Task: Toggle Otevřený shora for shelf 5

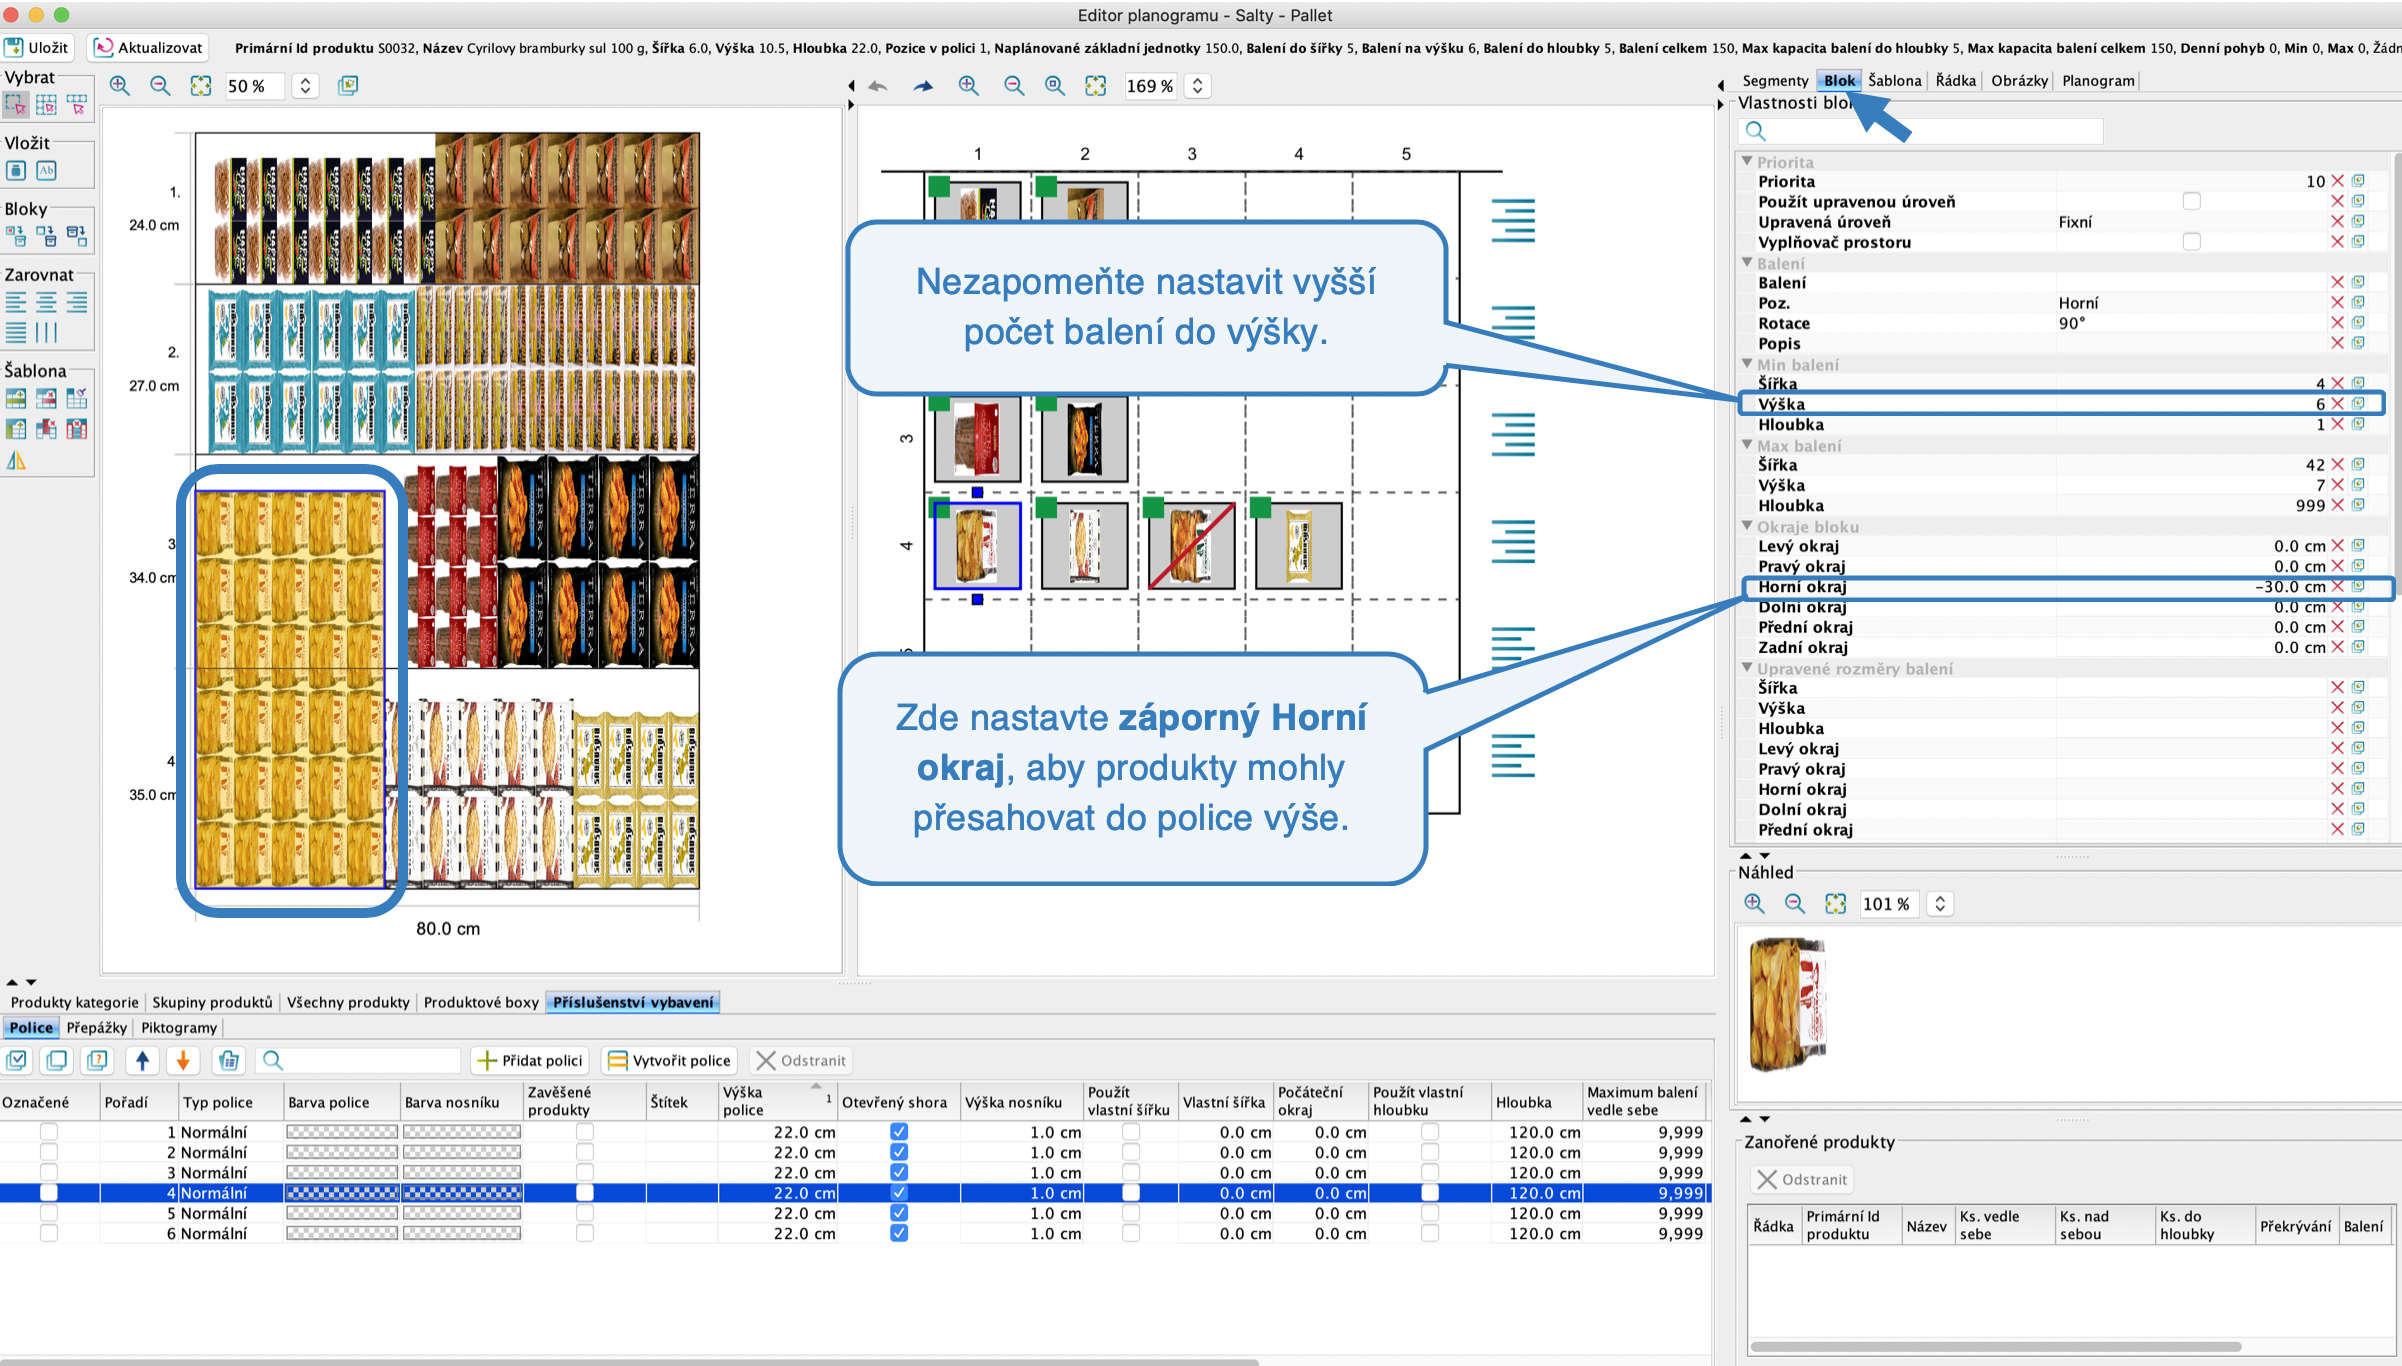Action: coord(899,1213)
